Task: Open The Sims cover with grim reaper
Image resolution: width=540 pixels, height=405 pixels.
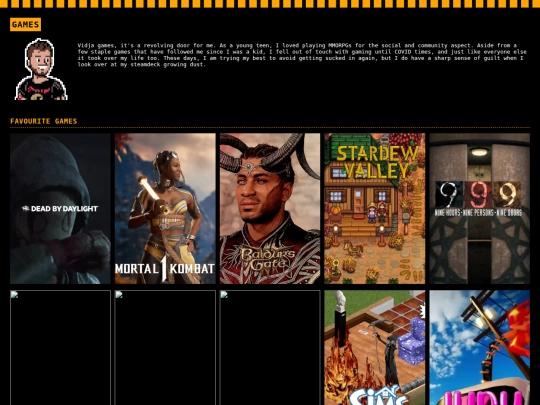Action: [x=375, y=348]
